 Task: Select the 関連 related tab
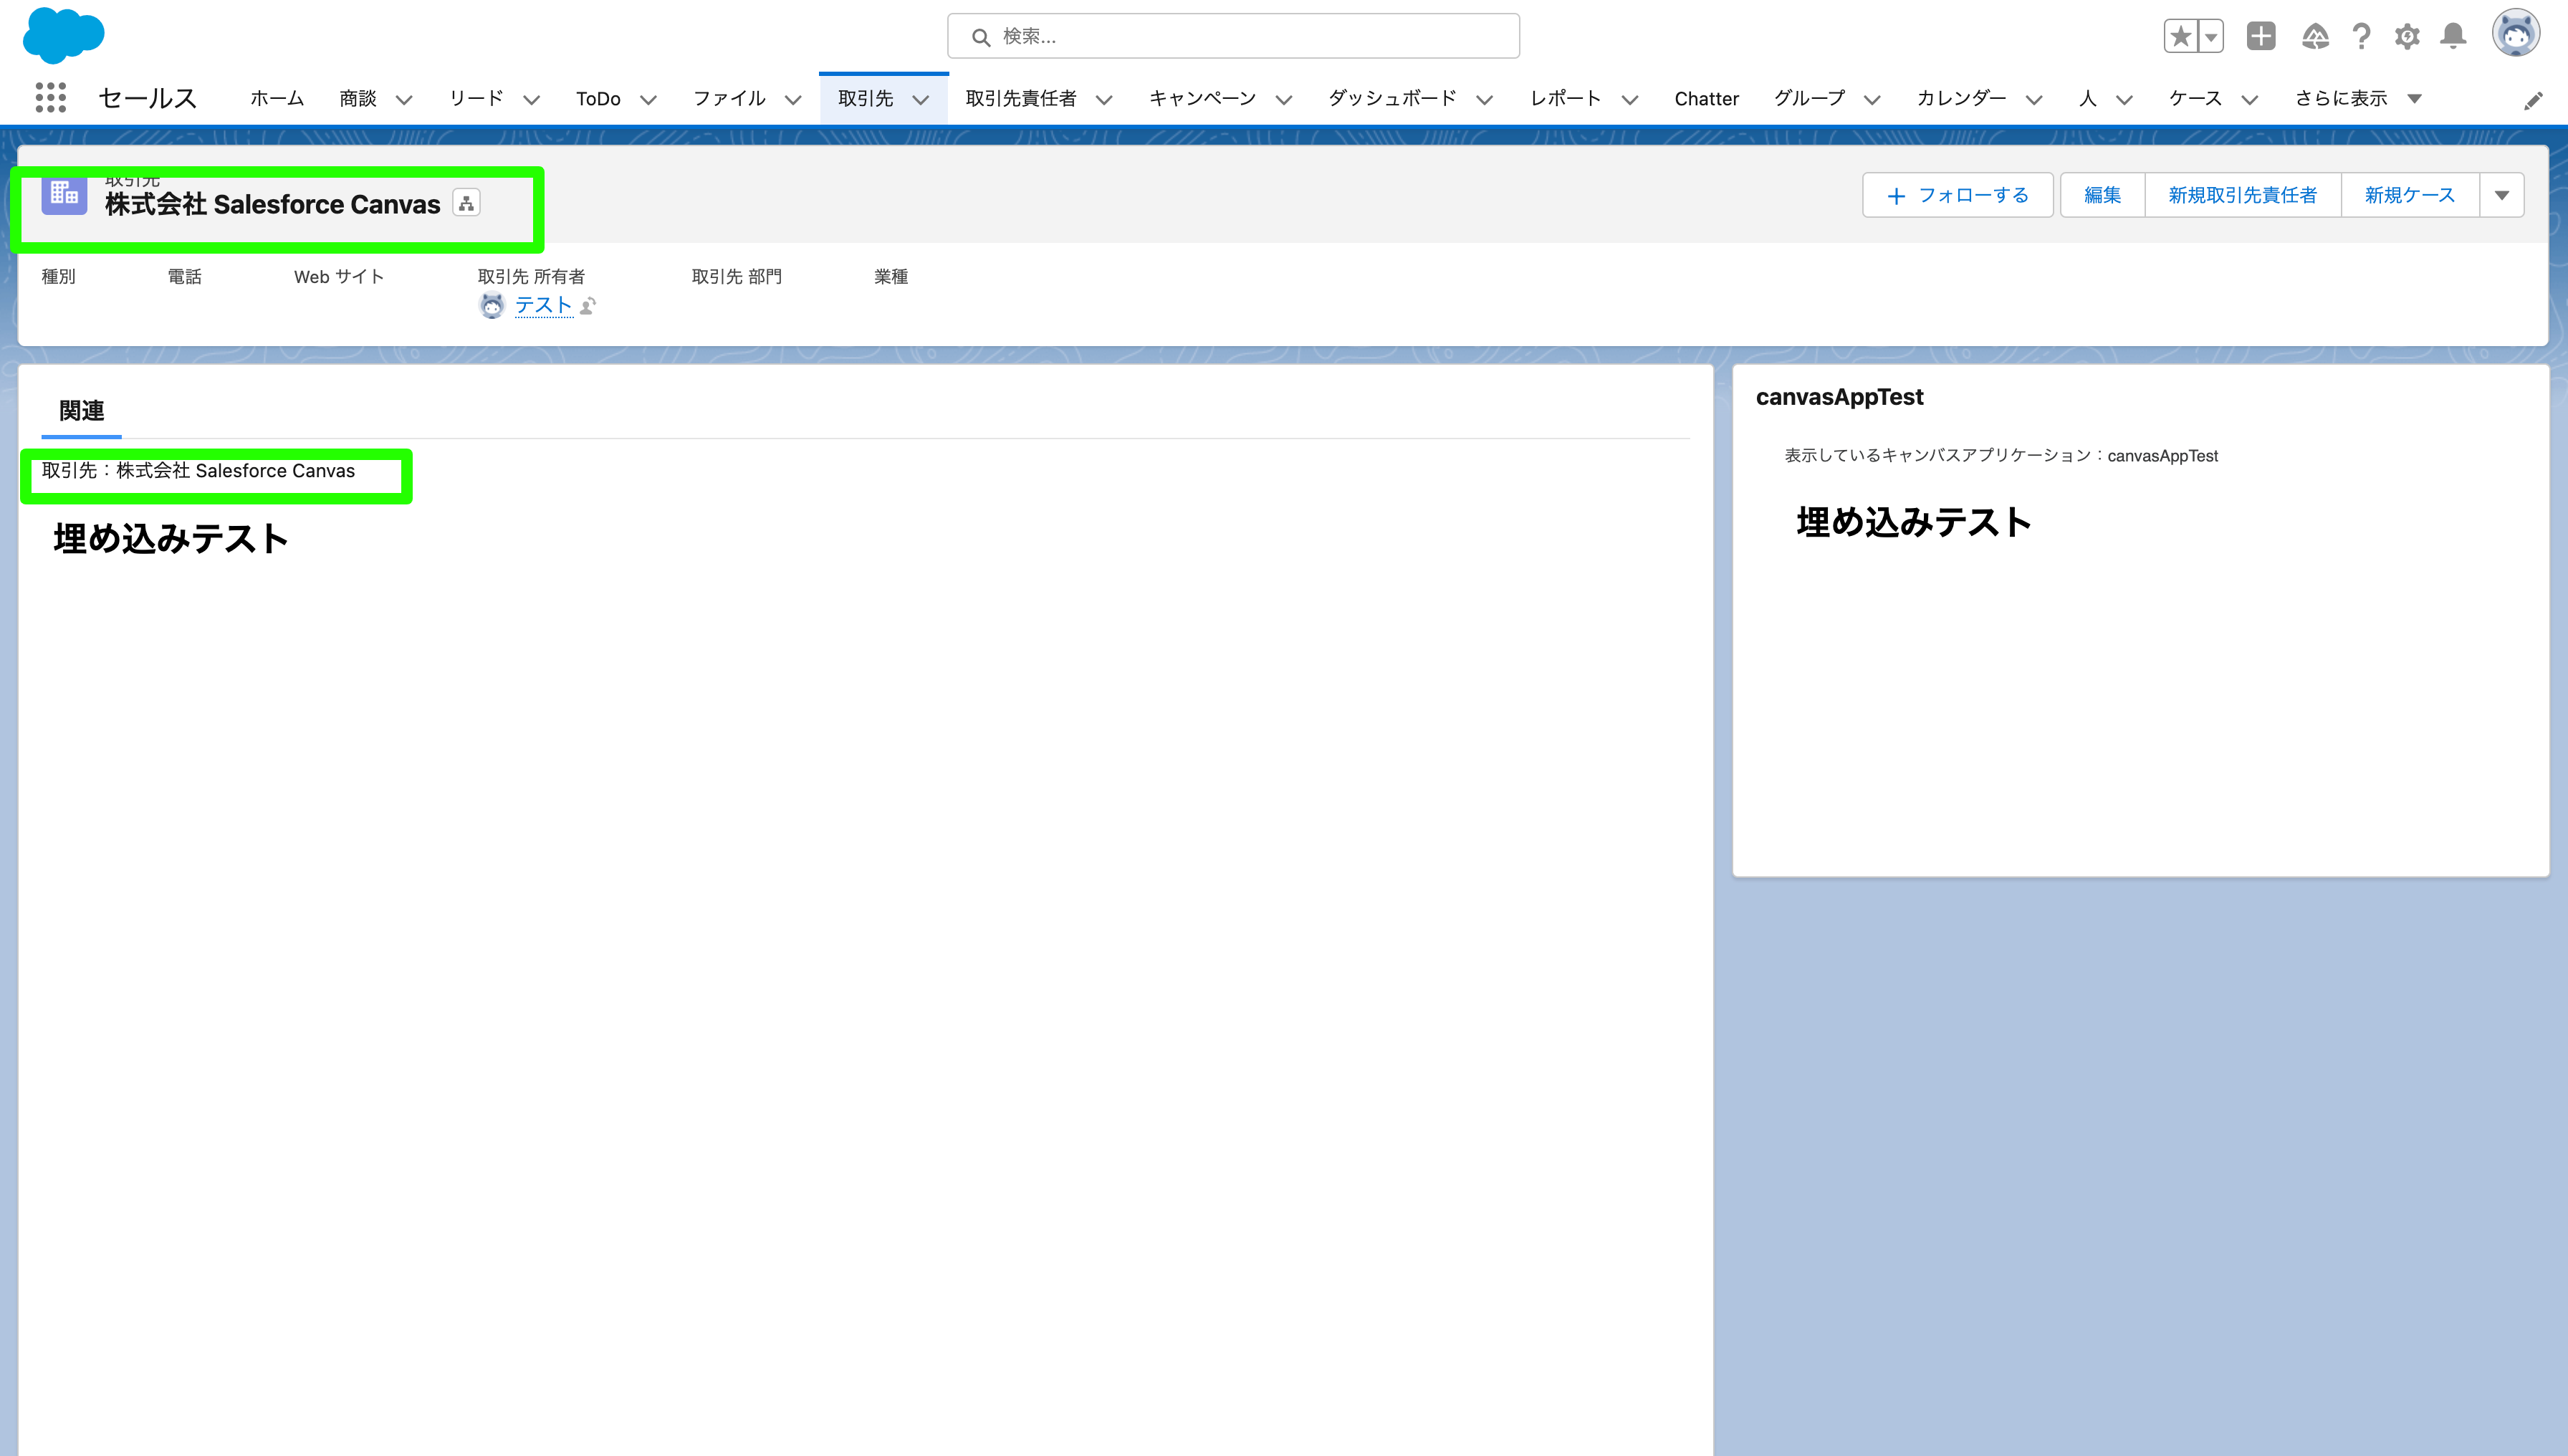click(x=81, y=411)
